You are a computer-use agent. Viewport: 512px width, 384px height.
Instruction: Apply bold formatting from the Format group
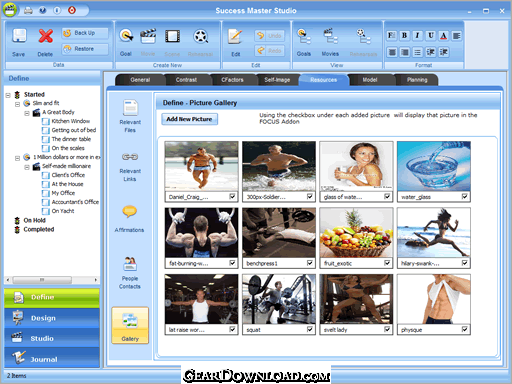(405, 35)
